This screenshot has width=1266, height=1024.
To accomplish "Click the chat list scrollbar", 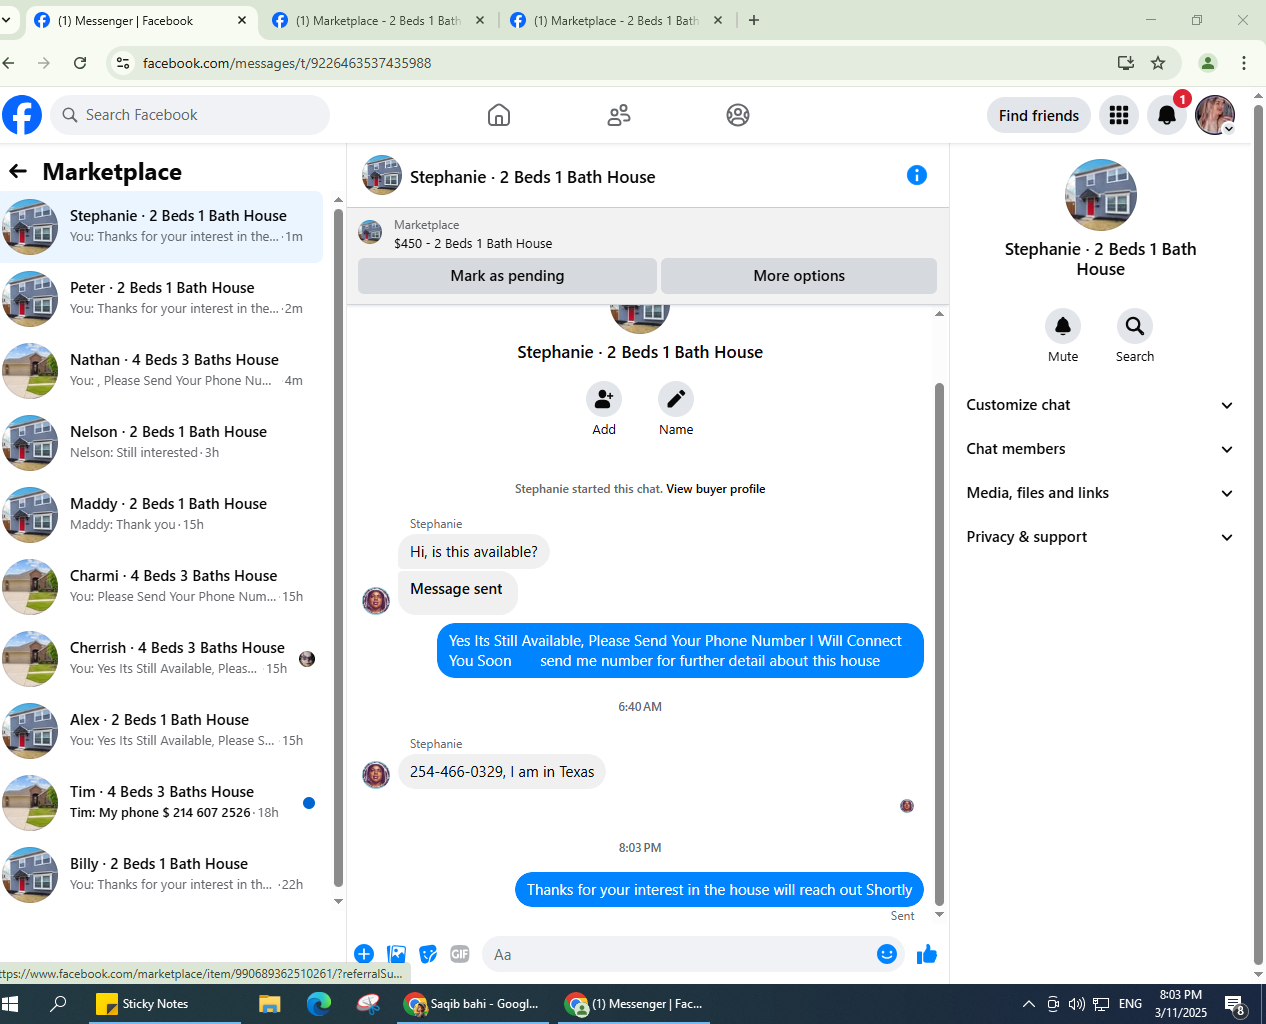I will point(338,549).
